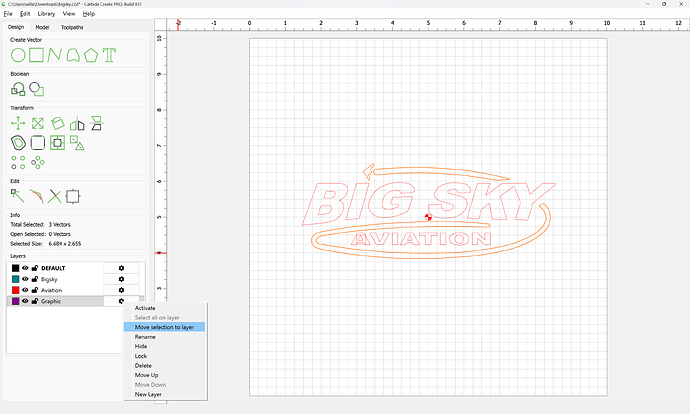Open the Library menu
This screenshot has height=414, width=690.
click(46, 14)
